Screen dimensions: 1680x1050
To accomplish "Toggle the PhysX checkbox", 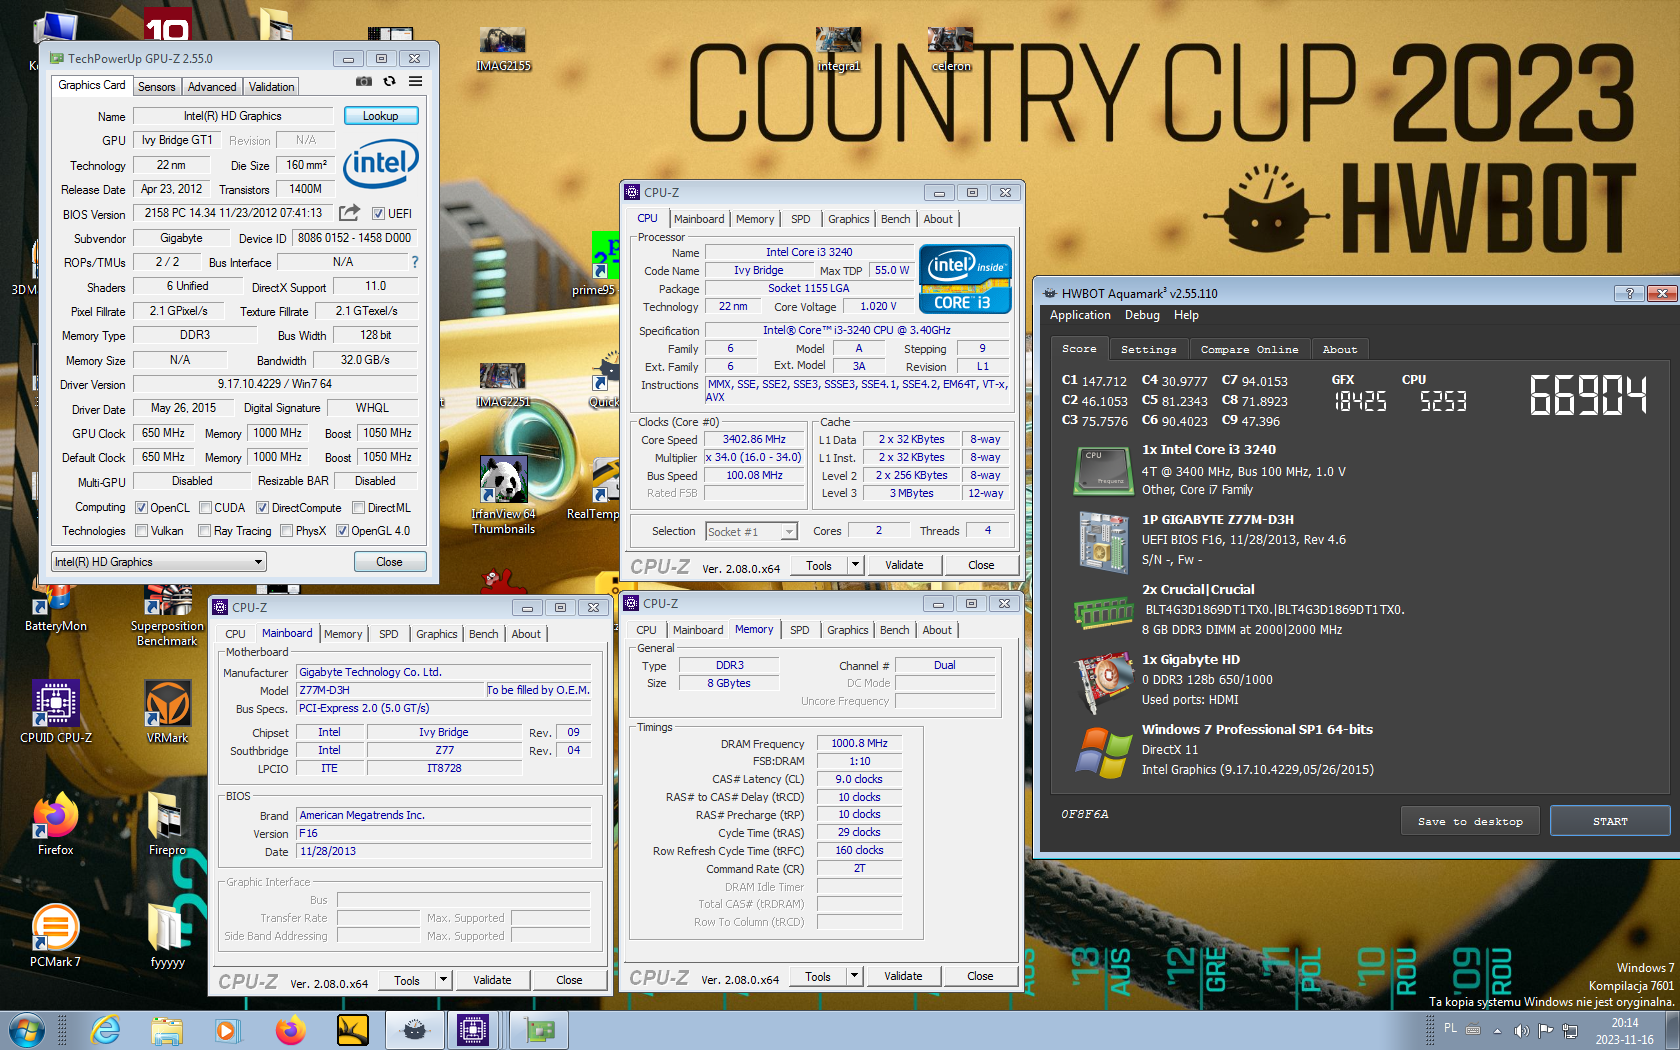I will [x=286, y=531].
